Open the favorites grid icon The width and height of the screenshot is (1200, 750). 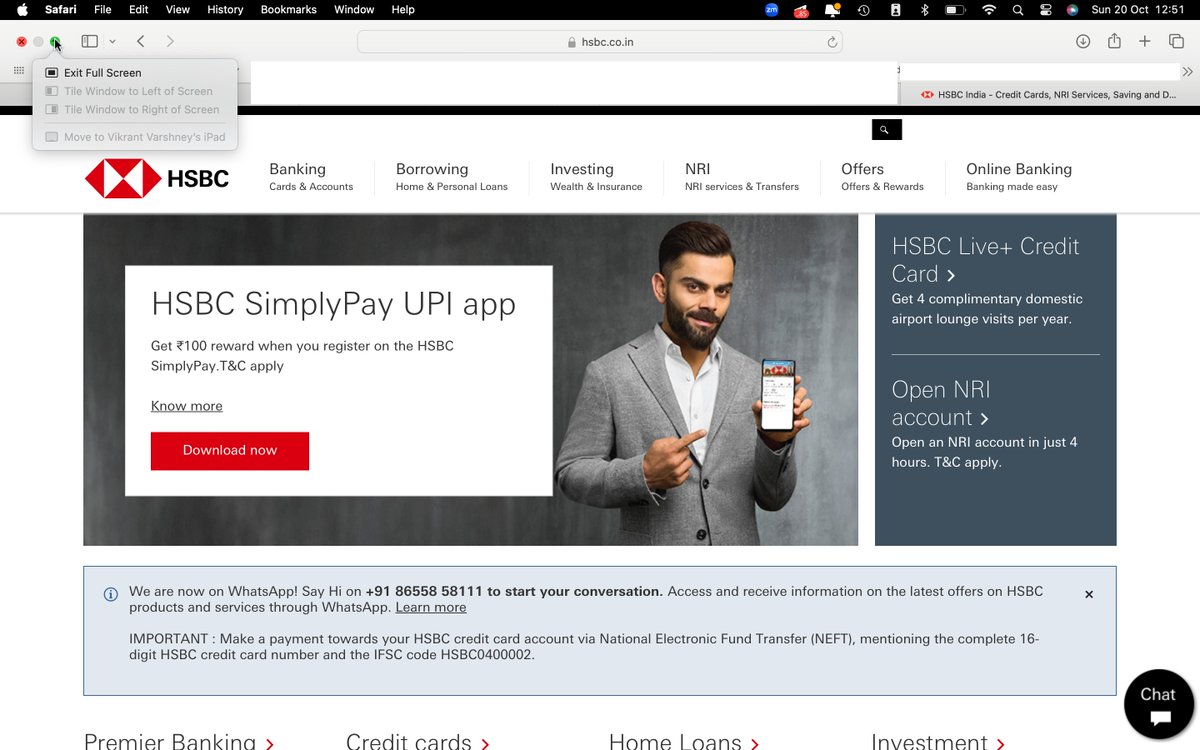[19, 71]
